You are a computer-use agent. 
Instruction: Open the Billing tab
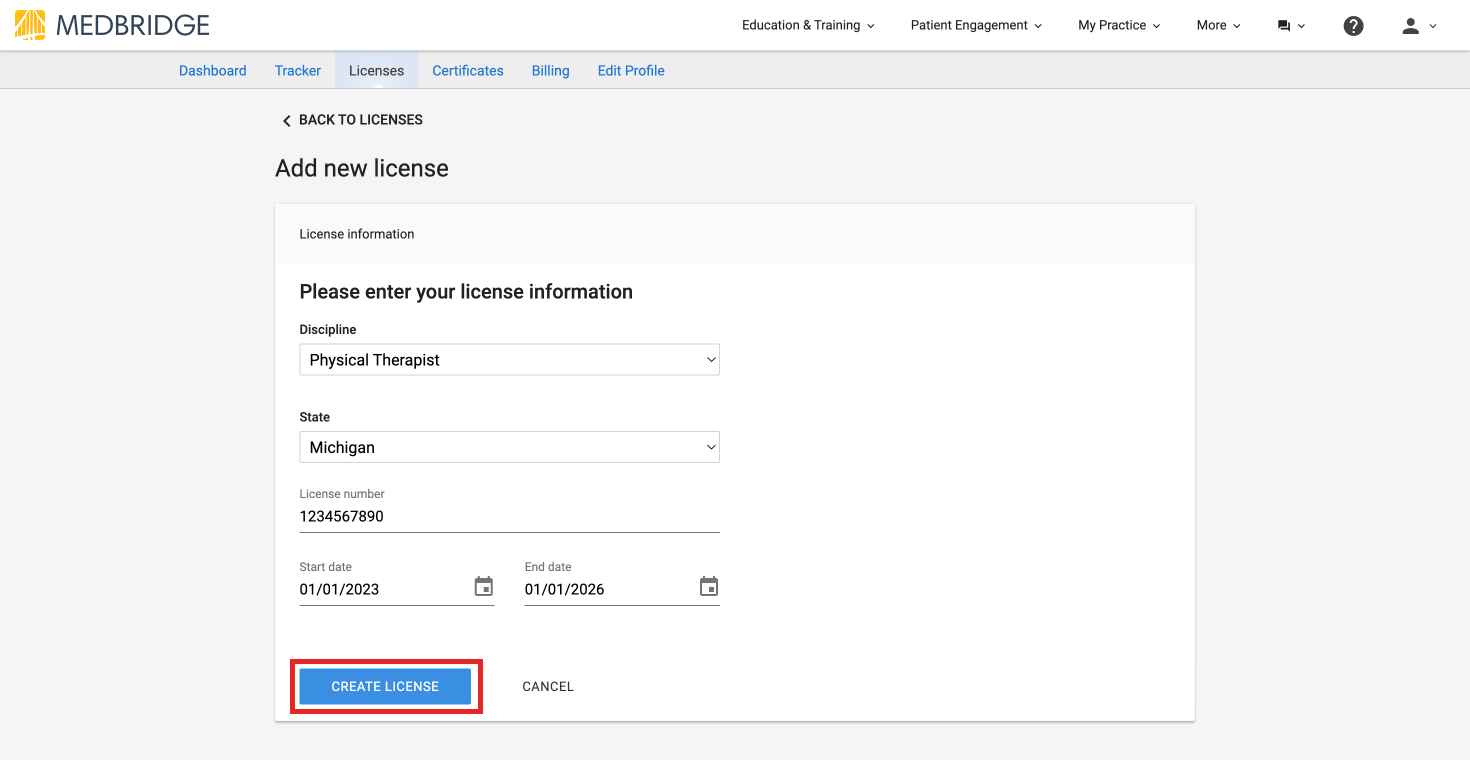pos(551,71)
